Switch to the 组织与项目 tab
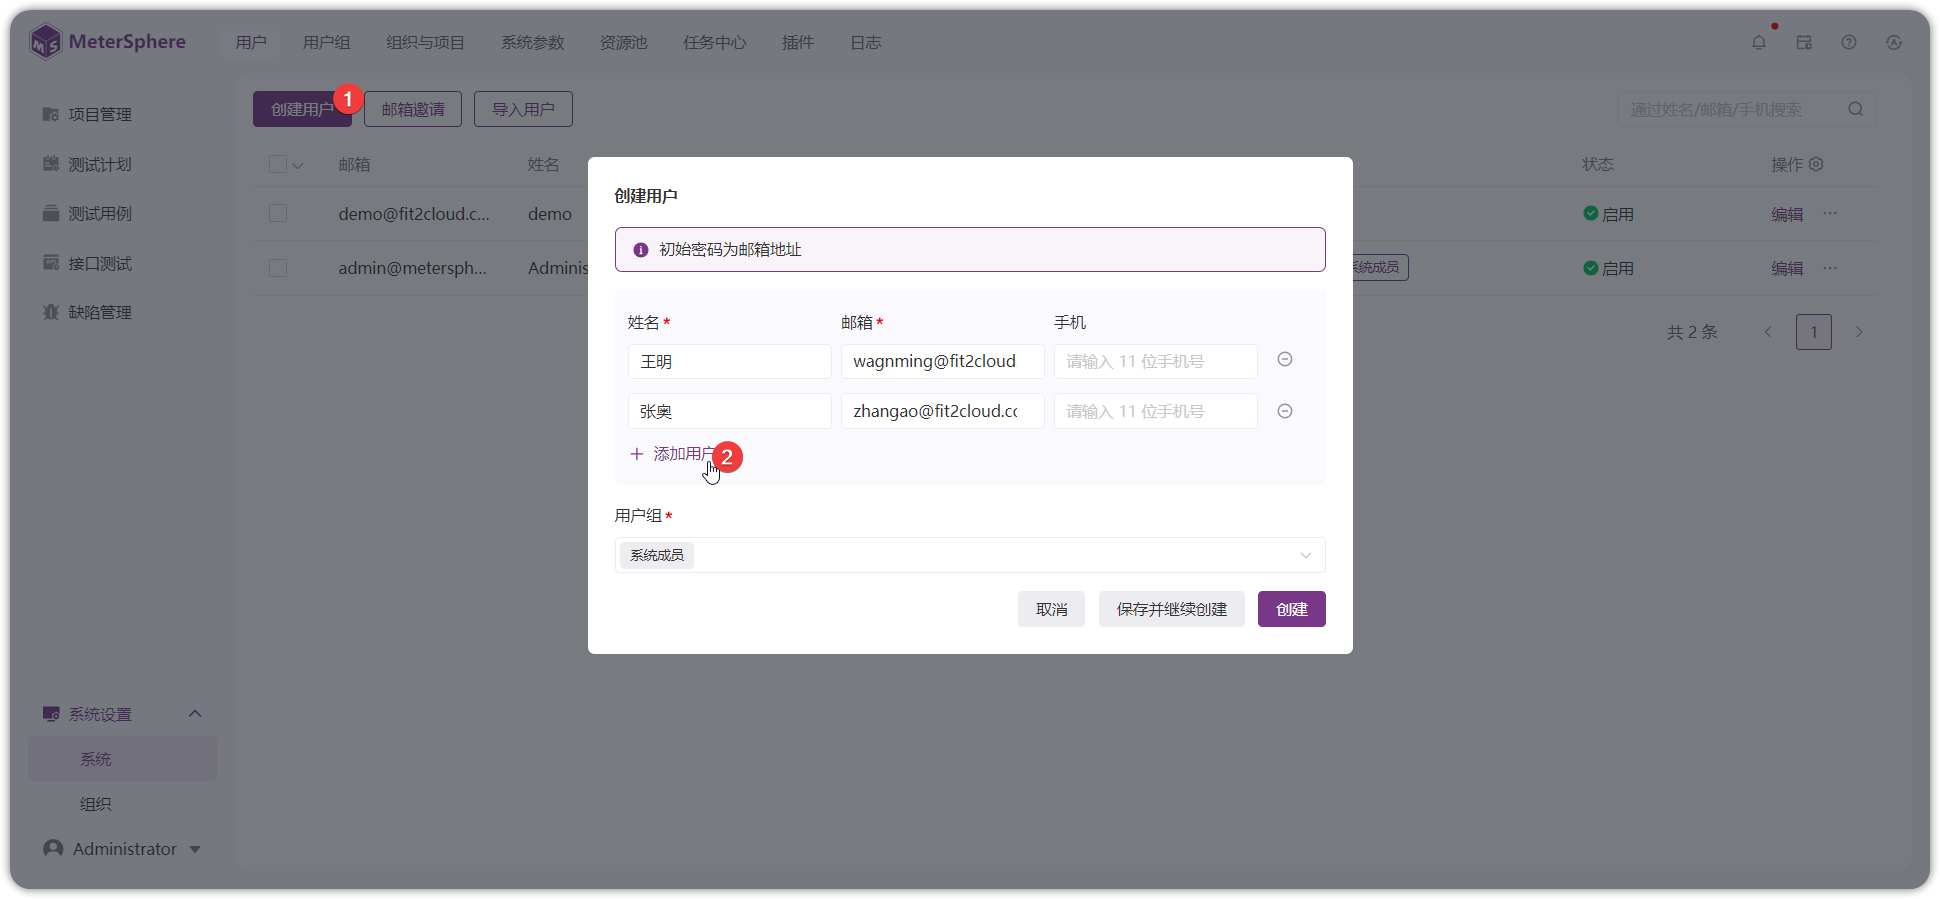Screen dimensions: 1940x899 [426, 42]
